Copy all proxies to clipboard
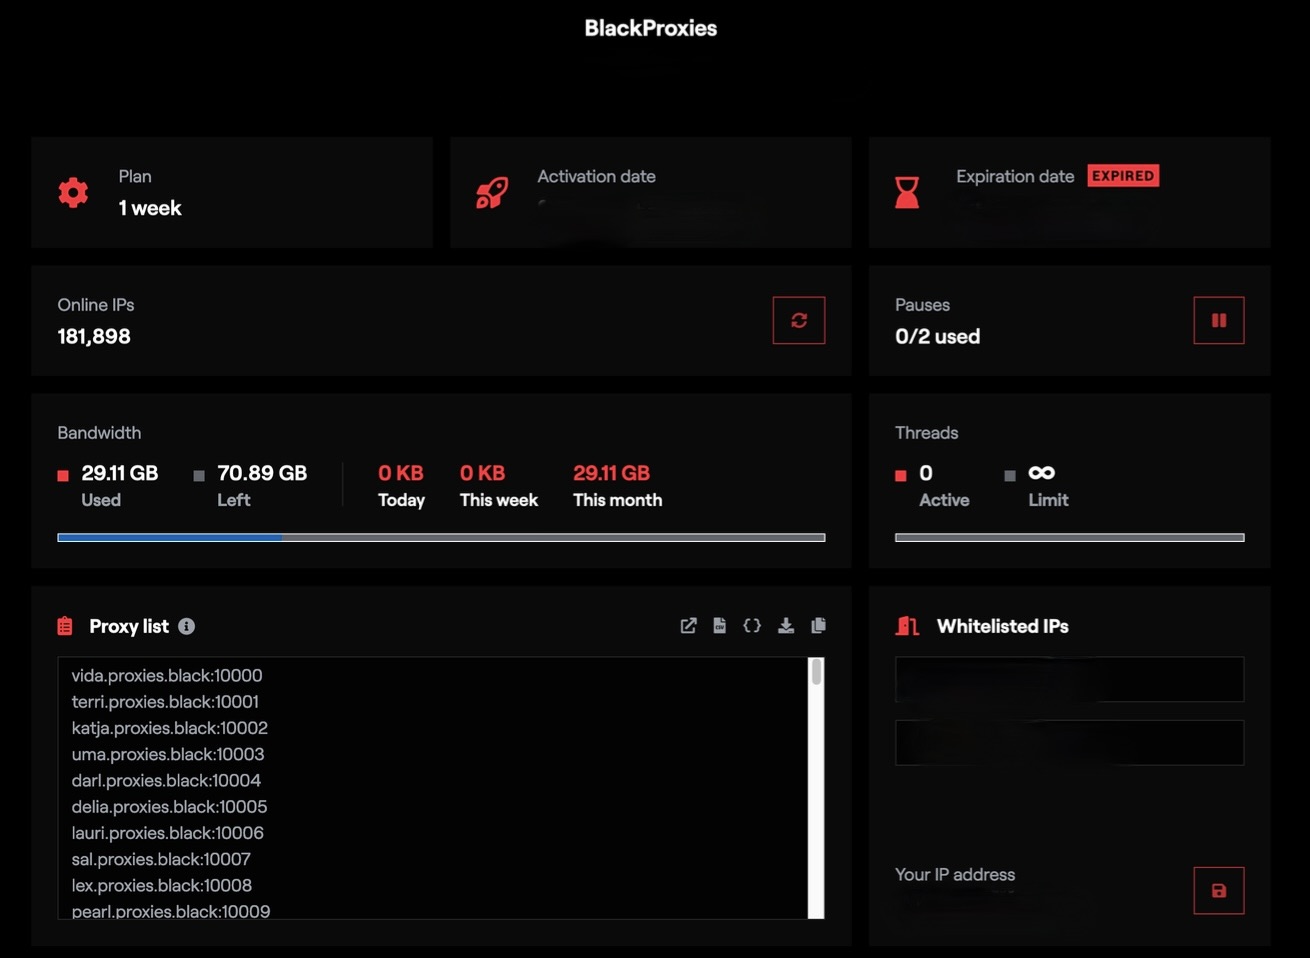 coord(818,625)
